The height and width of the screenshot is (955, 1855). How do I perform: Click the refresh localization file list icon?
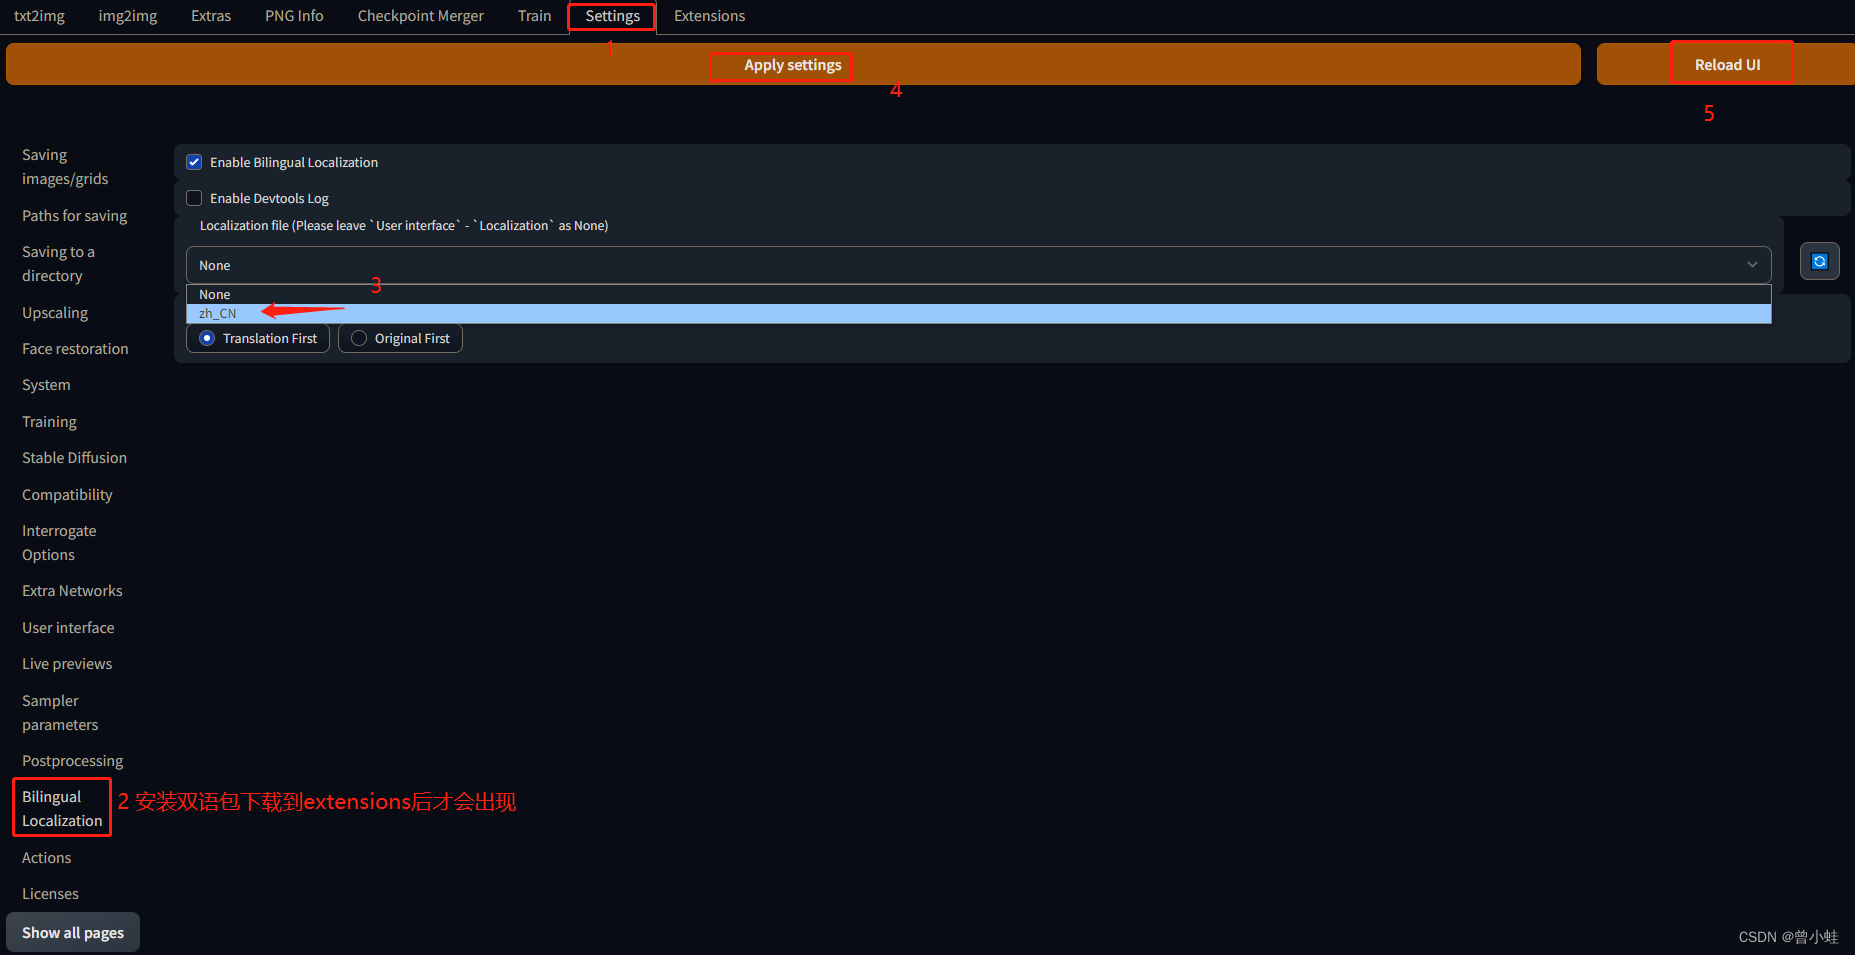tap(1819, 262)
